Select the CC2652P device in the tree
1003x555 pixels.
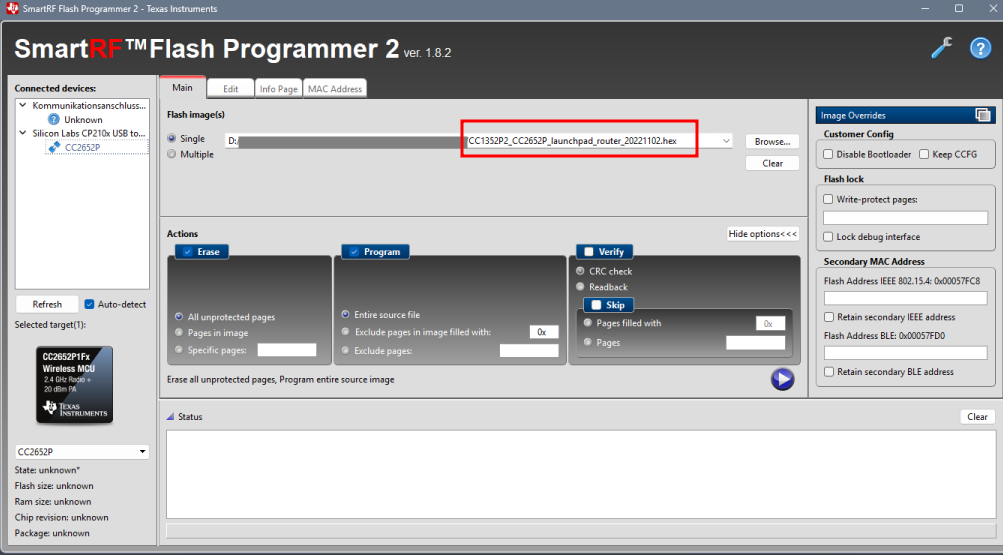point(82,147)
